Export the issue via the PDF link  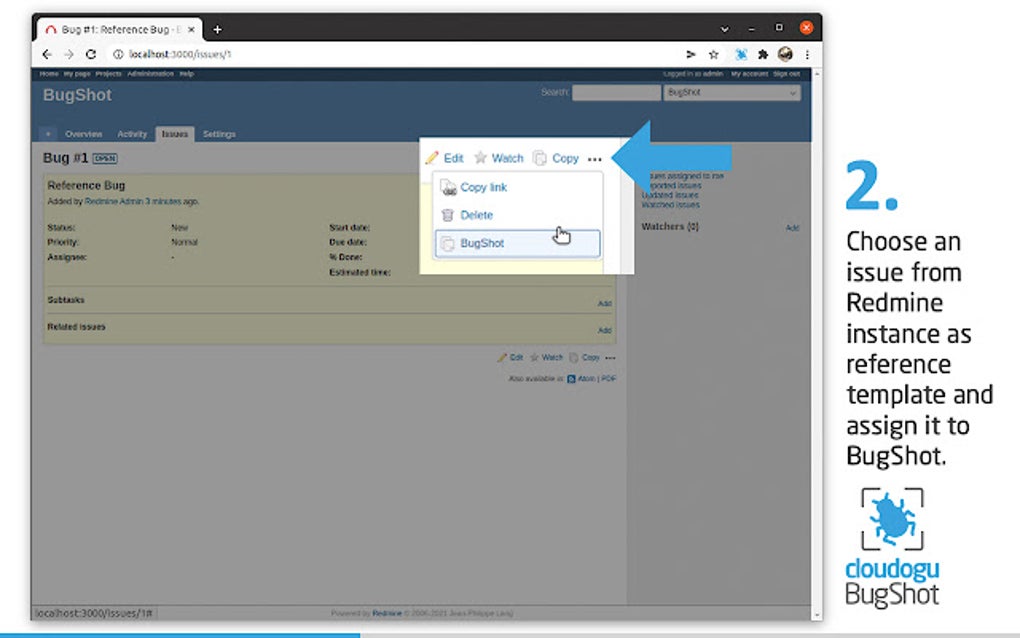(608, 378)
